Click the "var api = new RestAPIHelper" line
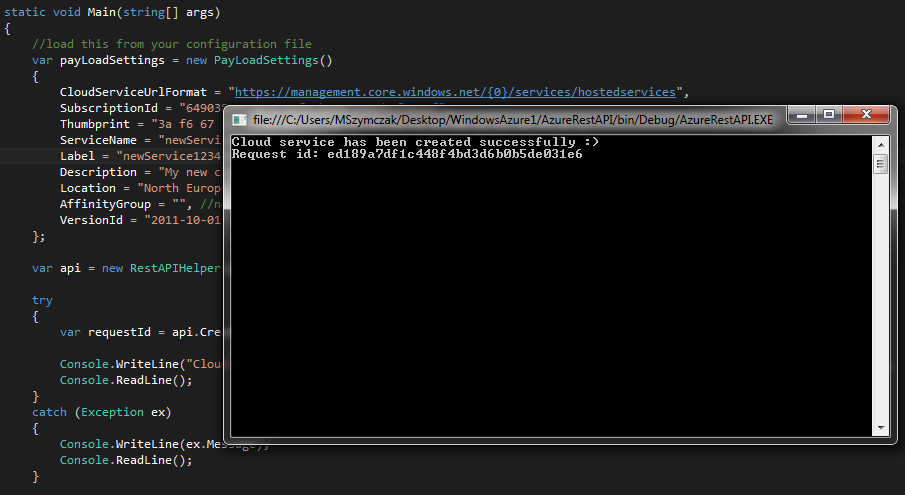The height and width of the screenshot is (495, 905). pyautogui.click(x=126, y=268)
